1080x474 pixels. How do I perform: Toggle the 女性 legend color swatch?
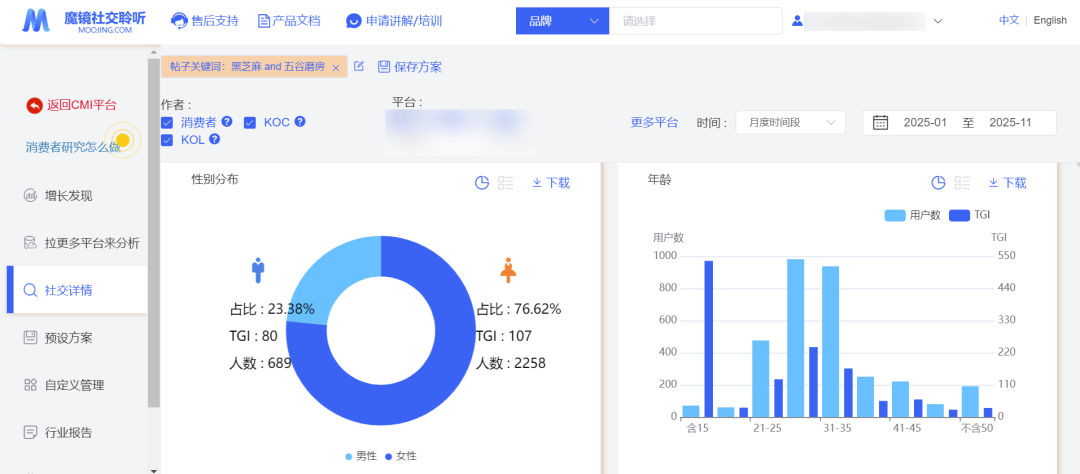(x=388, y=456)
